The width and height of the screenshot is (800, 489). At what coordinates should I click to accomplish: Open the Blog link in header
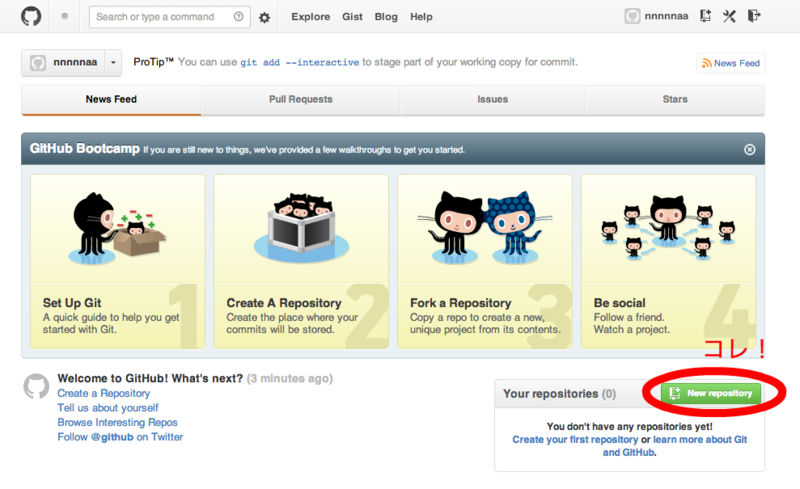click(x=386, y=17)
